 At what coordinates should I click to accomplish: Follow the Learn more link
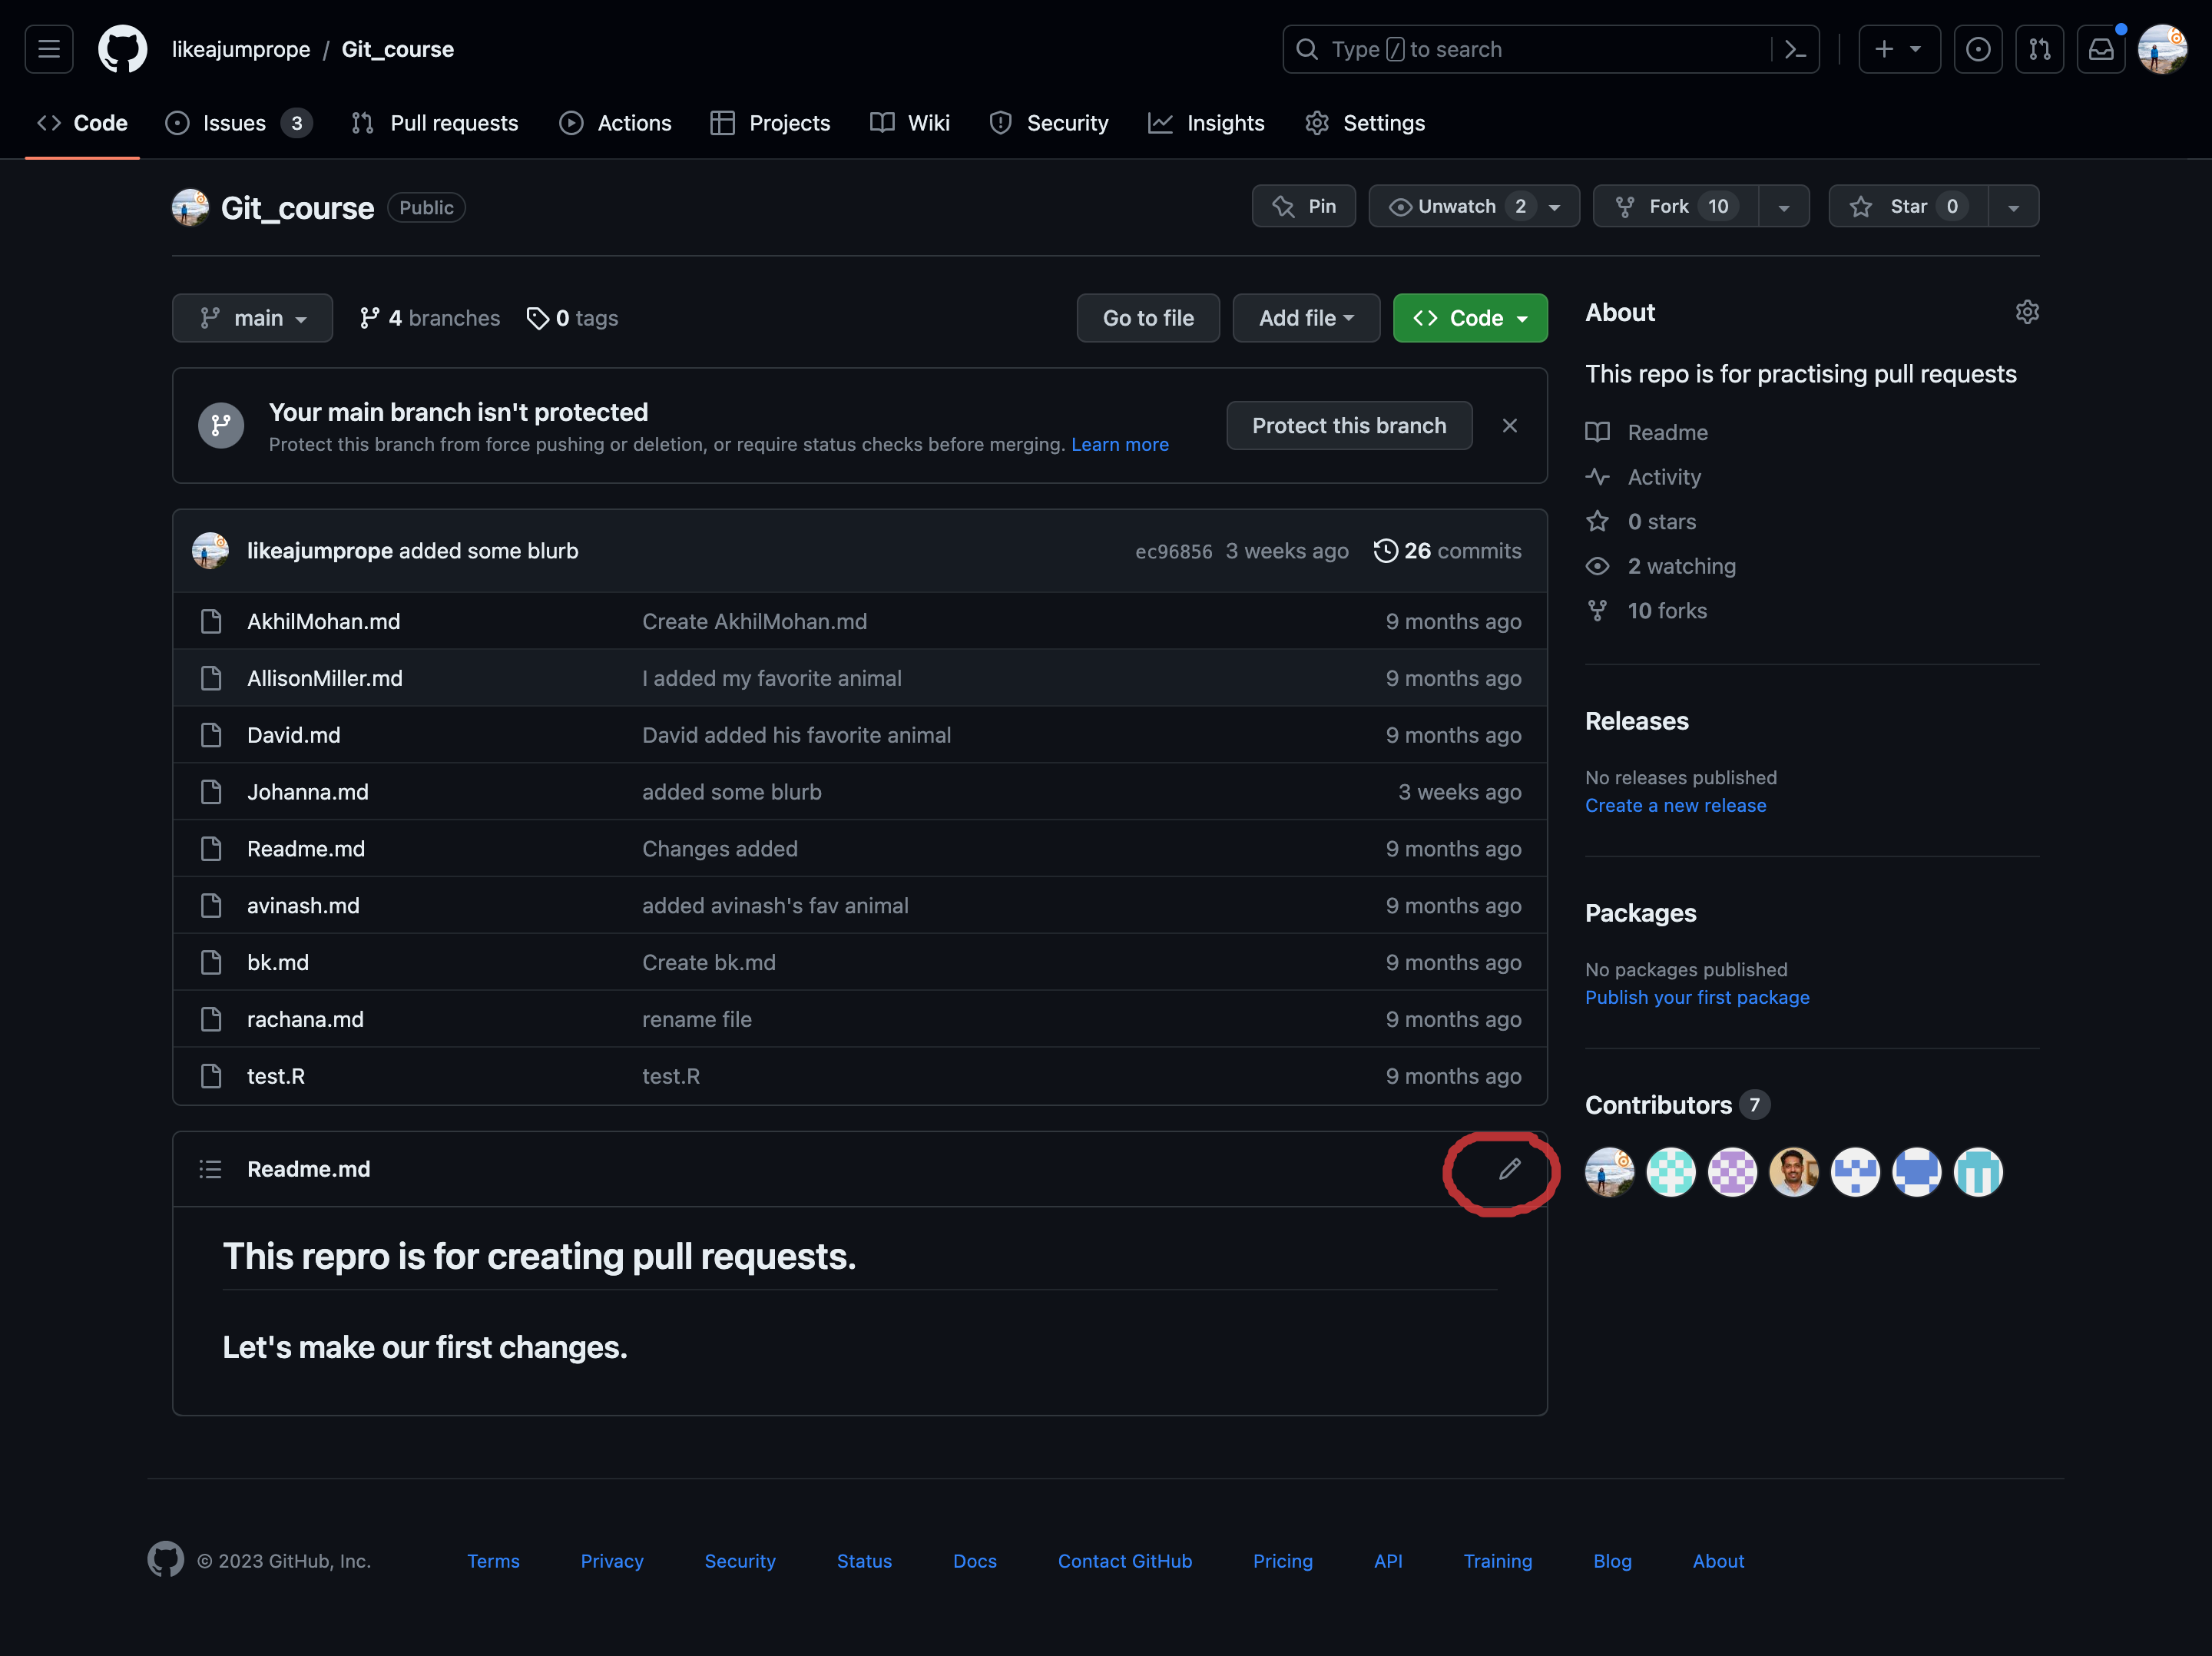[1120, 444]
